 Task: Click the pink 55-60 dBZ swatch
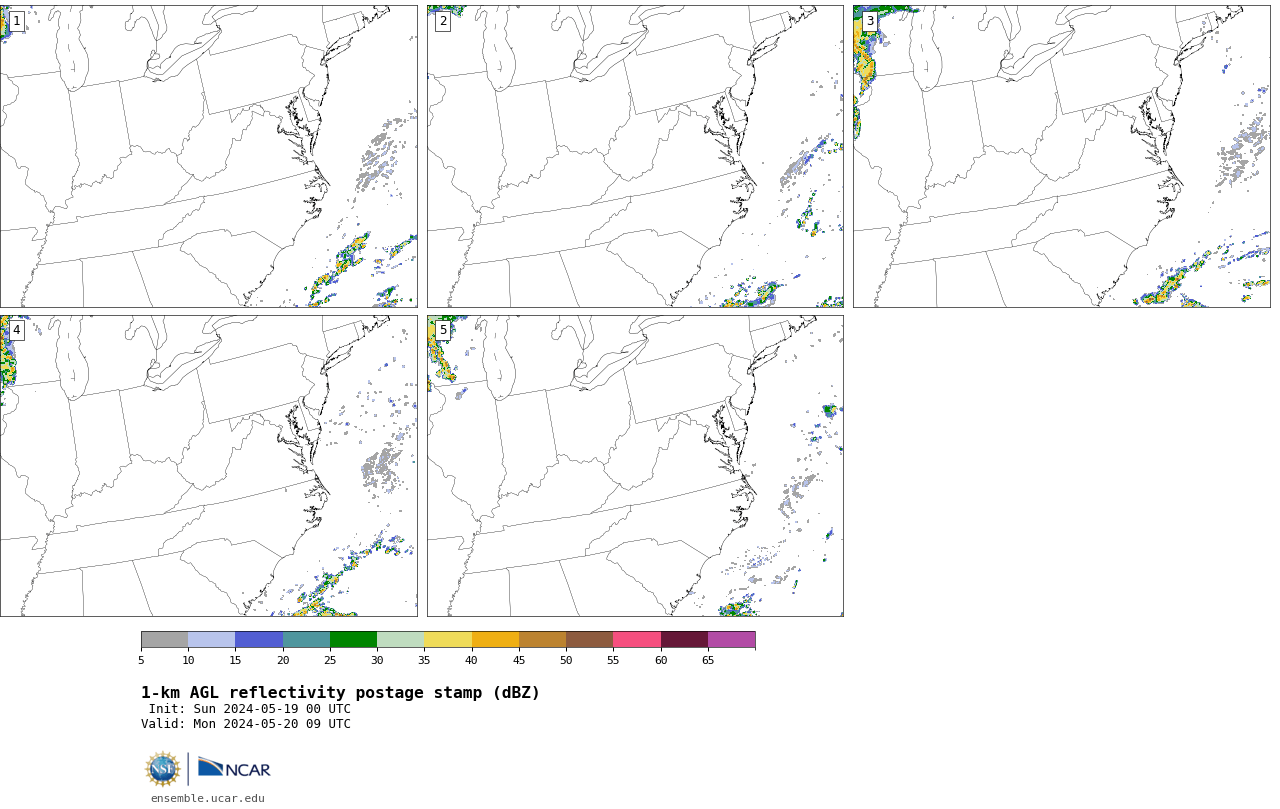point(637,640)
